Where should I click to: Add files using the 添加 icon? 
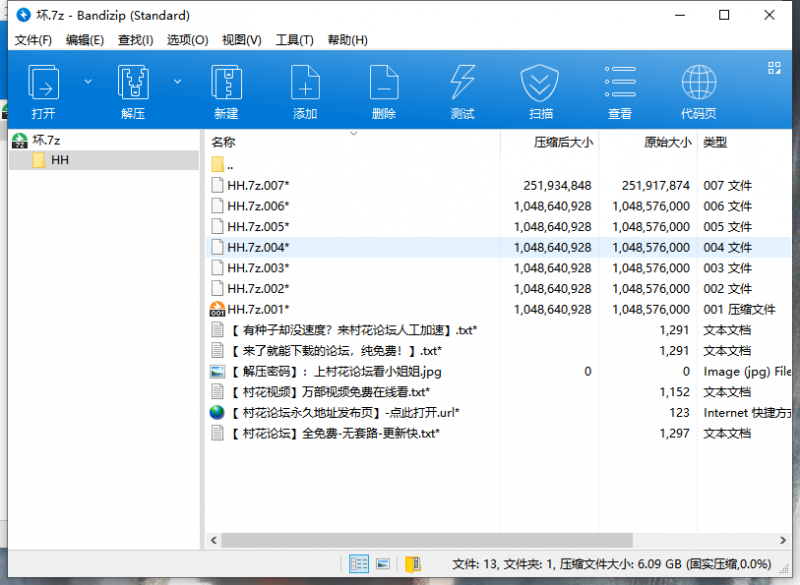[305, 90]
